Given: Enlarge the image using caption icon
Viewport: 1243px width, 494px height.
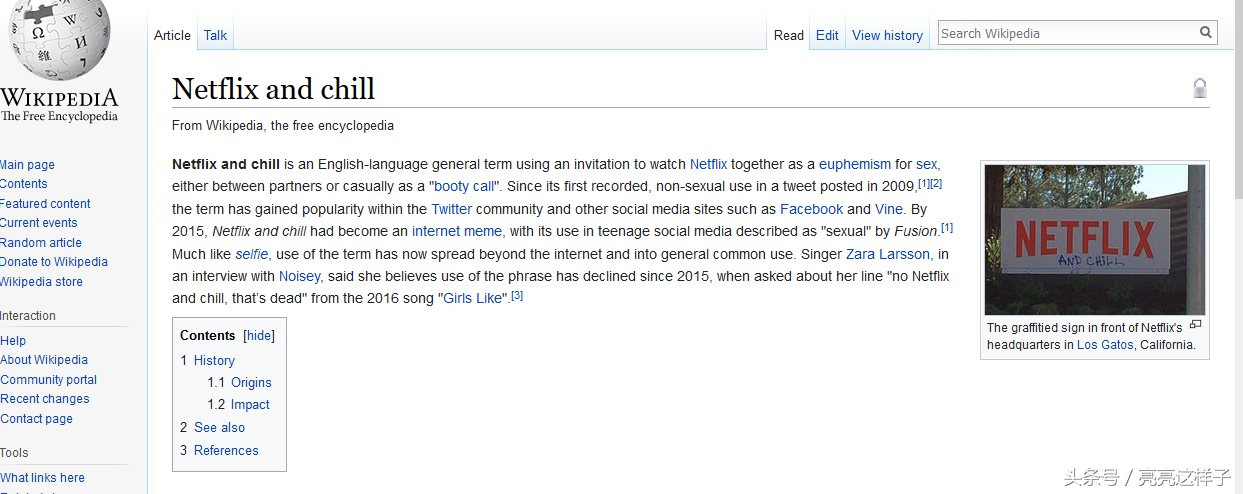Looking at the screenshot, I should coord(1195,325).
